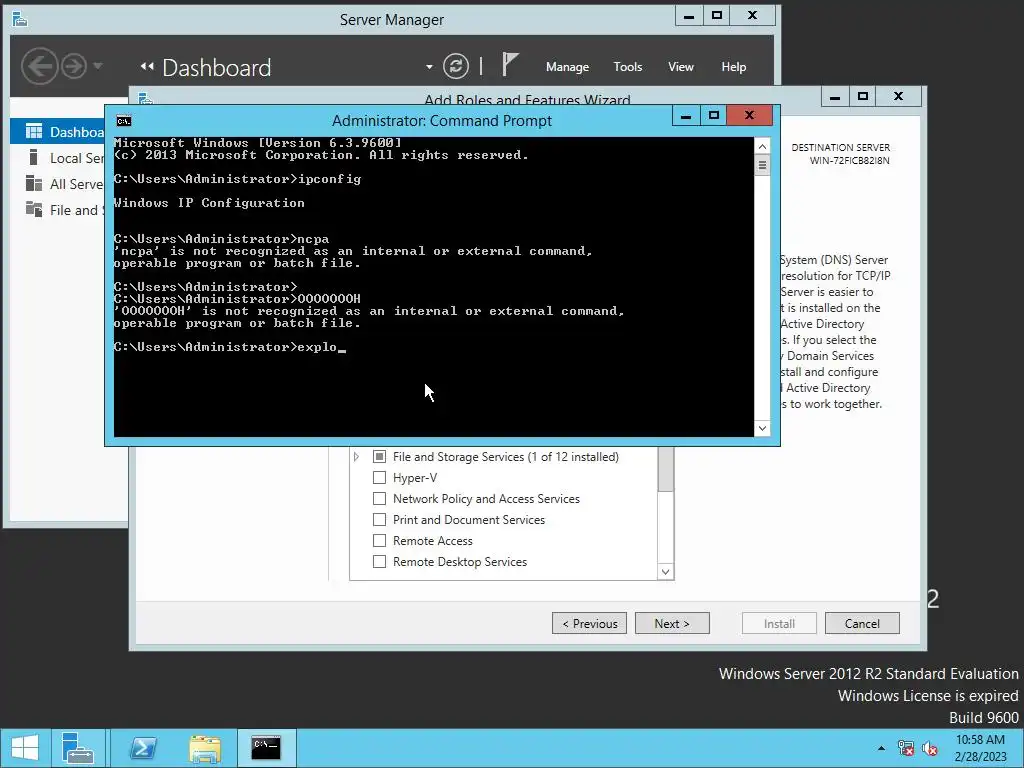Viewport: 1024px width, 768px height.
Task: Click the Server Manager back arrow
Action: (x=39, y=66)
